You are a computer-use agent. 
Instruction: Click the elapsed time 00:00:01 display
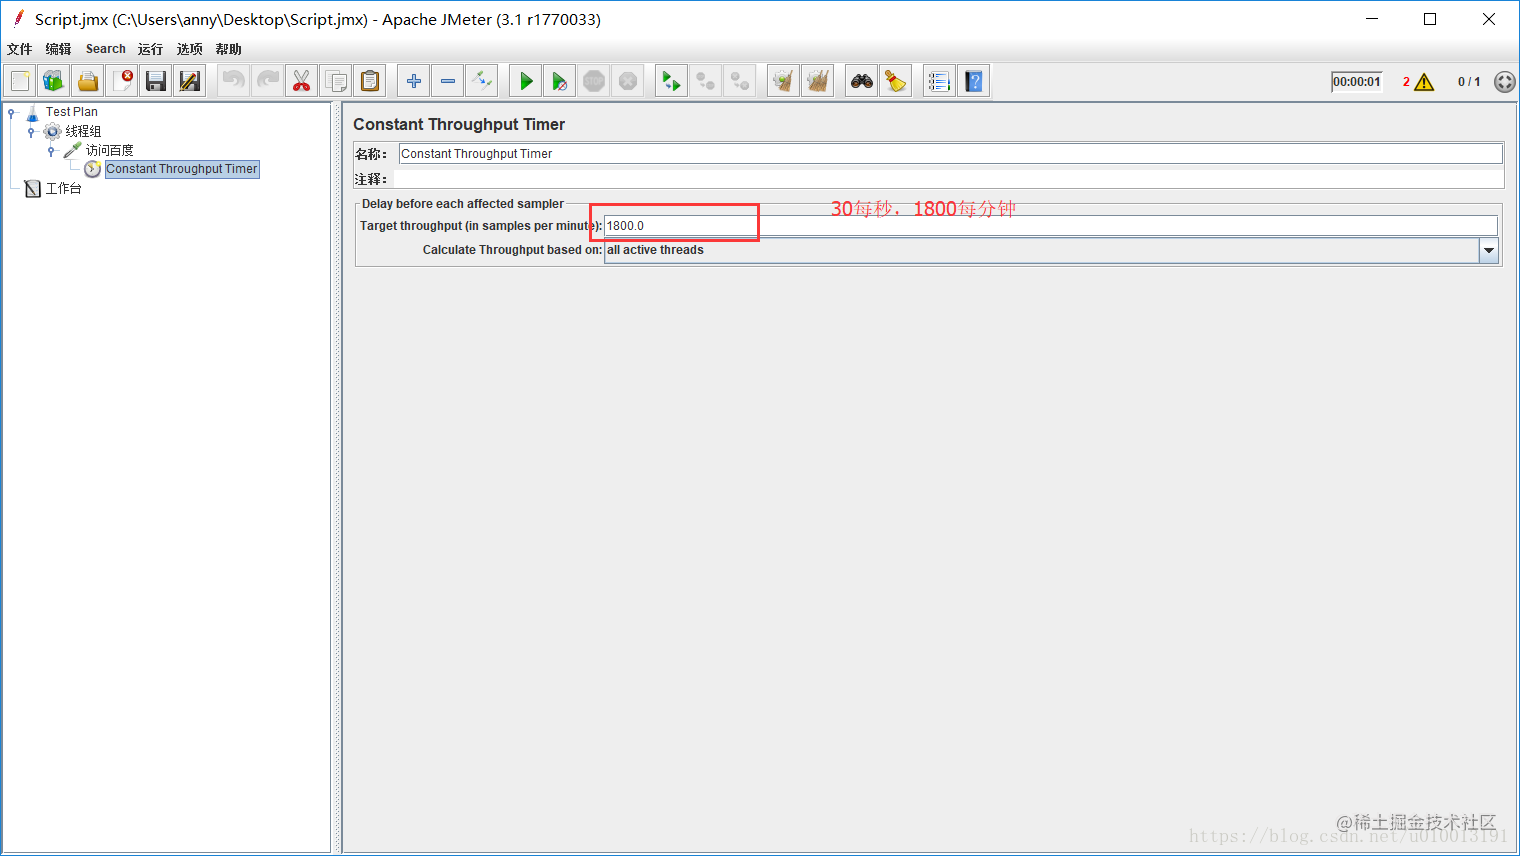click(x=1357, y=82)
